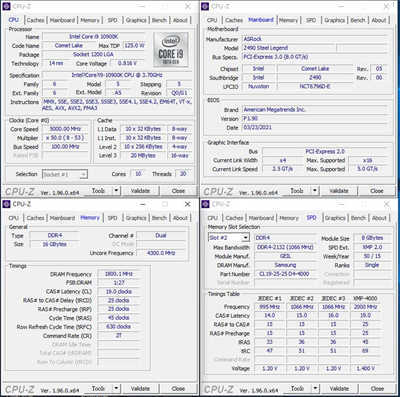Image resolution: width=400 pixels, height=397 pixels.
Task: Click Validate in the Mainboard window
Action: click(x=339, y=191)
